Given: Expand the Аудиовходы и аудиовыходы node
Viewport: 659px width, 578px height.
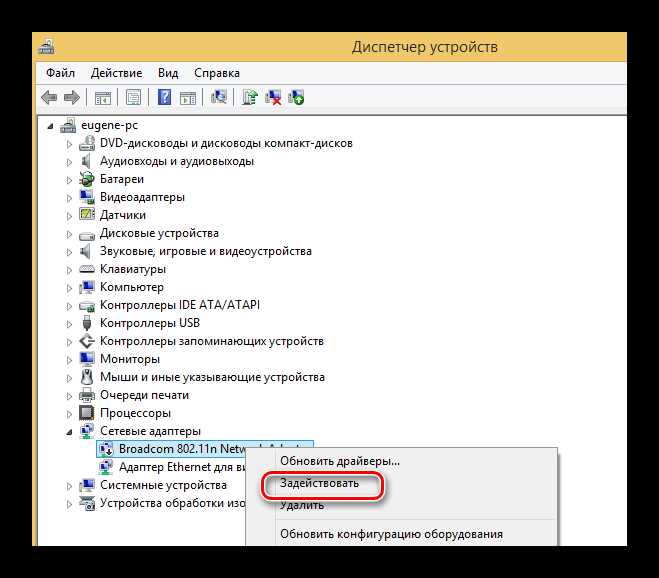Looking at the screenshot, I should (x=69, y=162).
